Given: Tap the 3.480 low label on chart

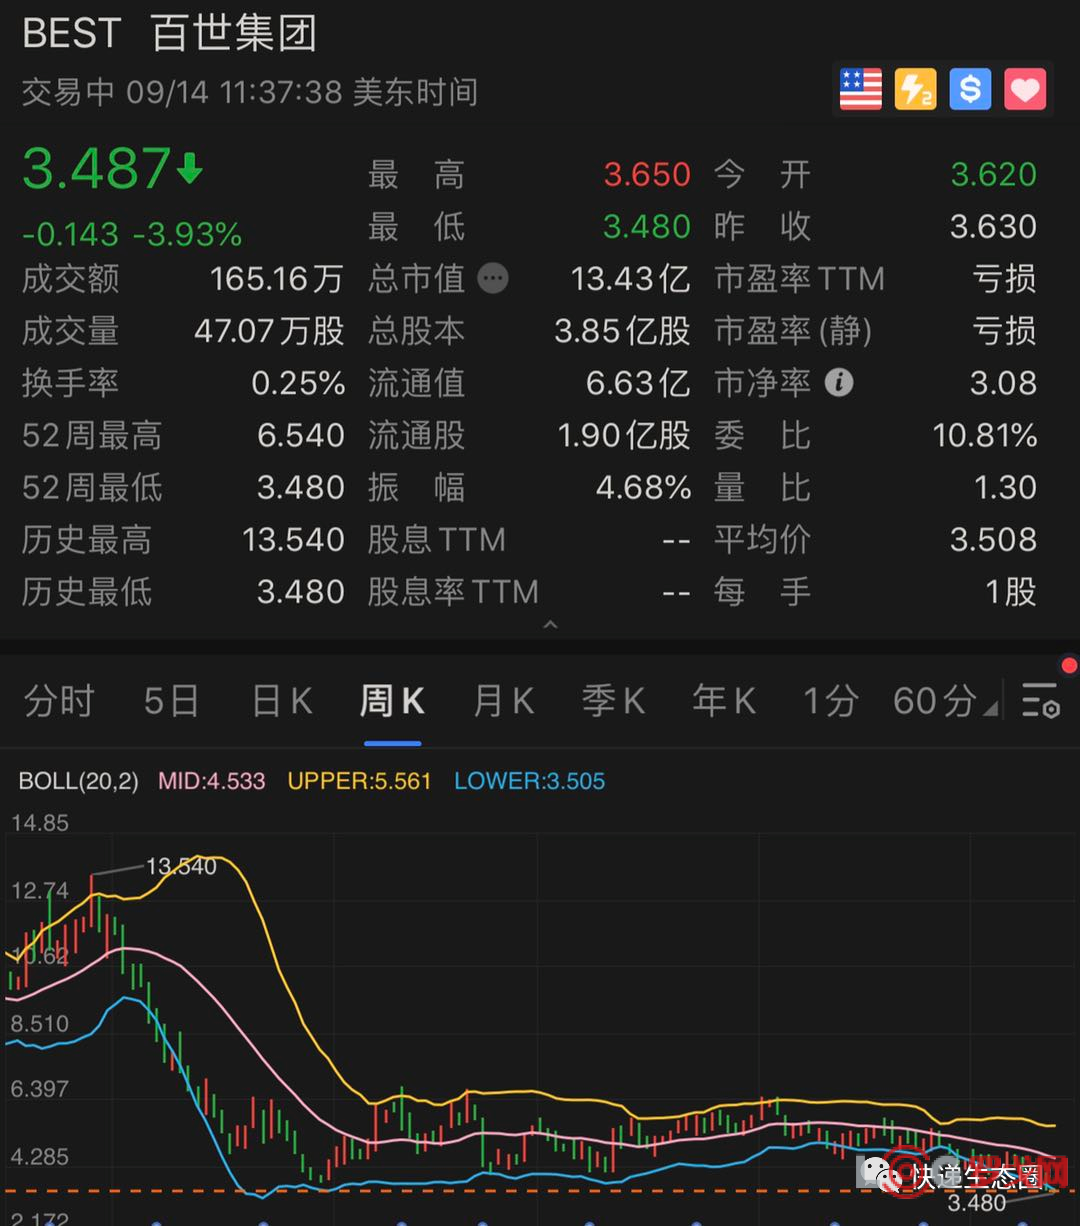Looking at the screenshot, I should 976,1202.
